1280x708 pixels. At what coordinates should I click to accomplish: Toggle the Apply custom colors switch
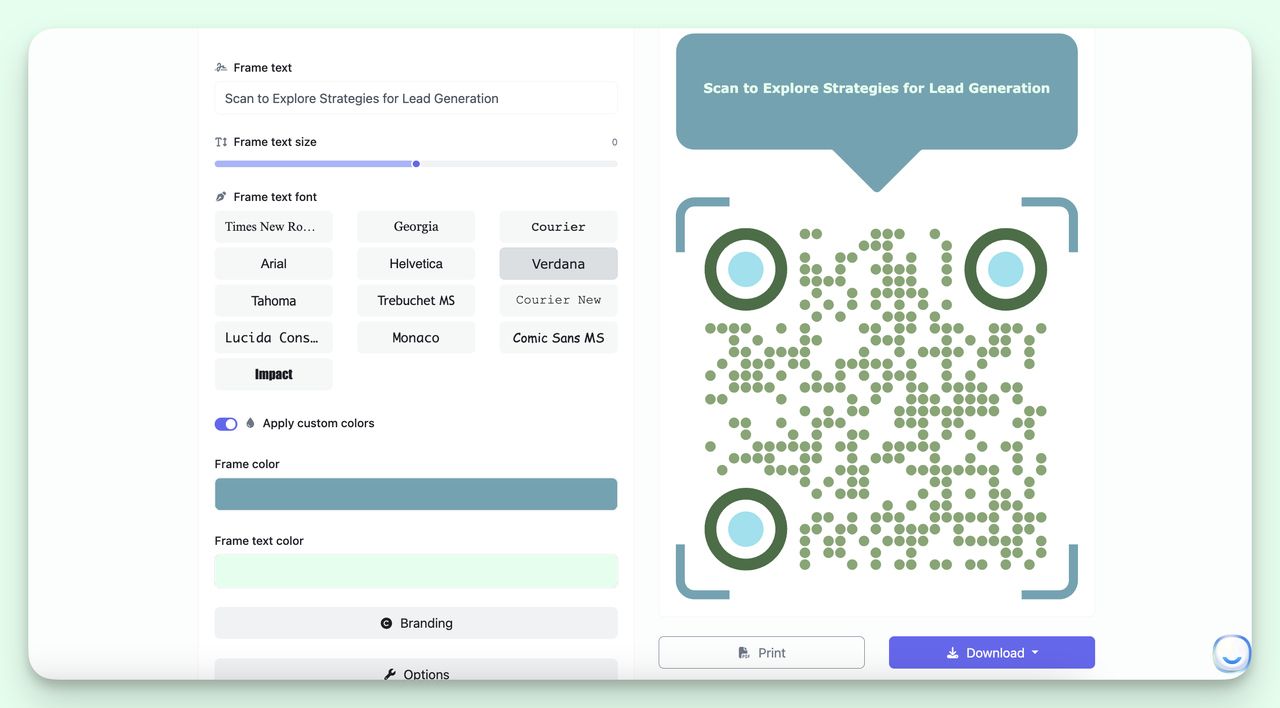(x=226, y=424)
